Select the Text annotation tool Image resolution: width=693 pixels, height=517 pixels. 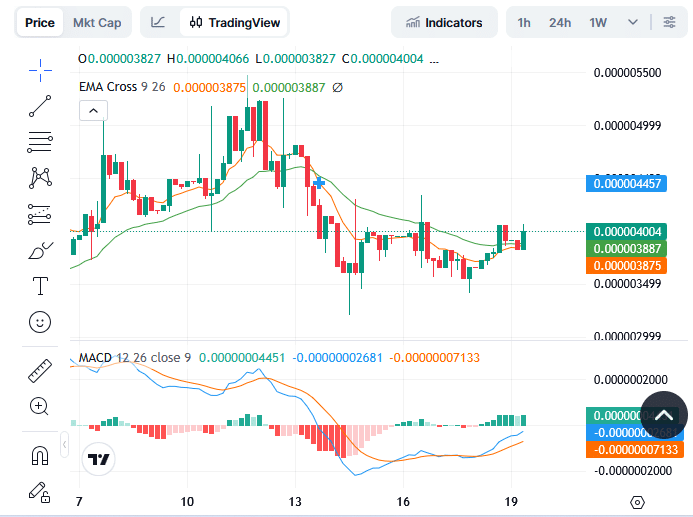click(x=40, y=286)
